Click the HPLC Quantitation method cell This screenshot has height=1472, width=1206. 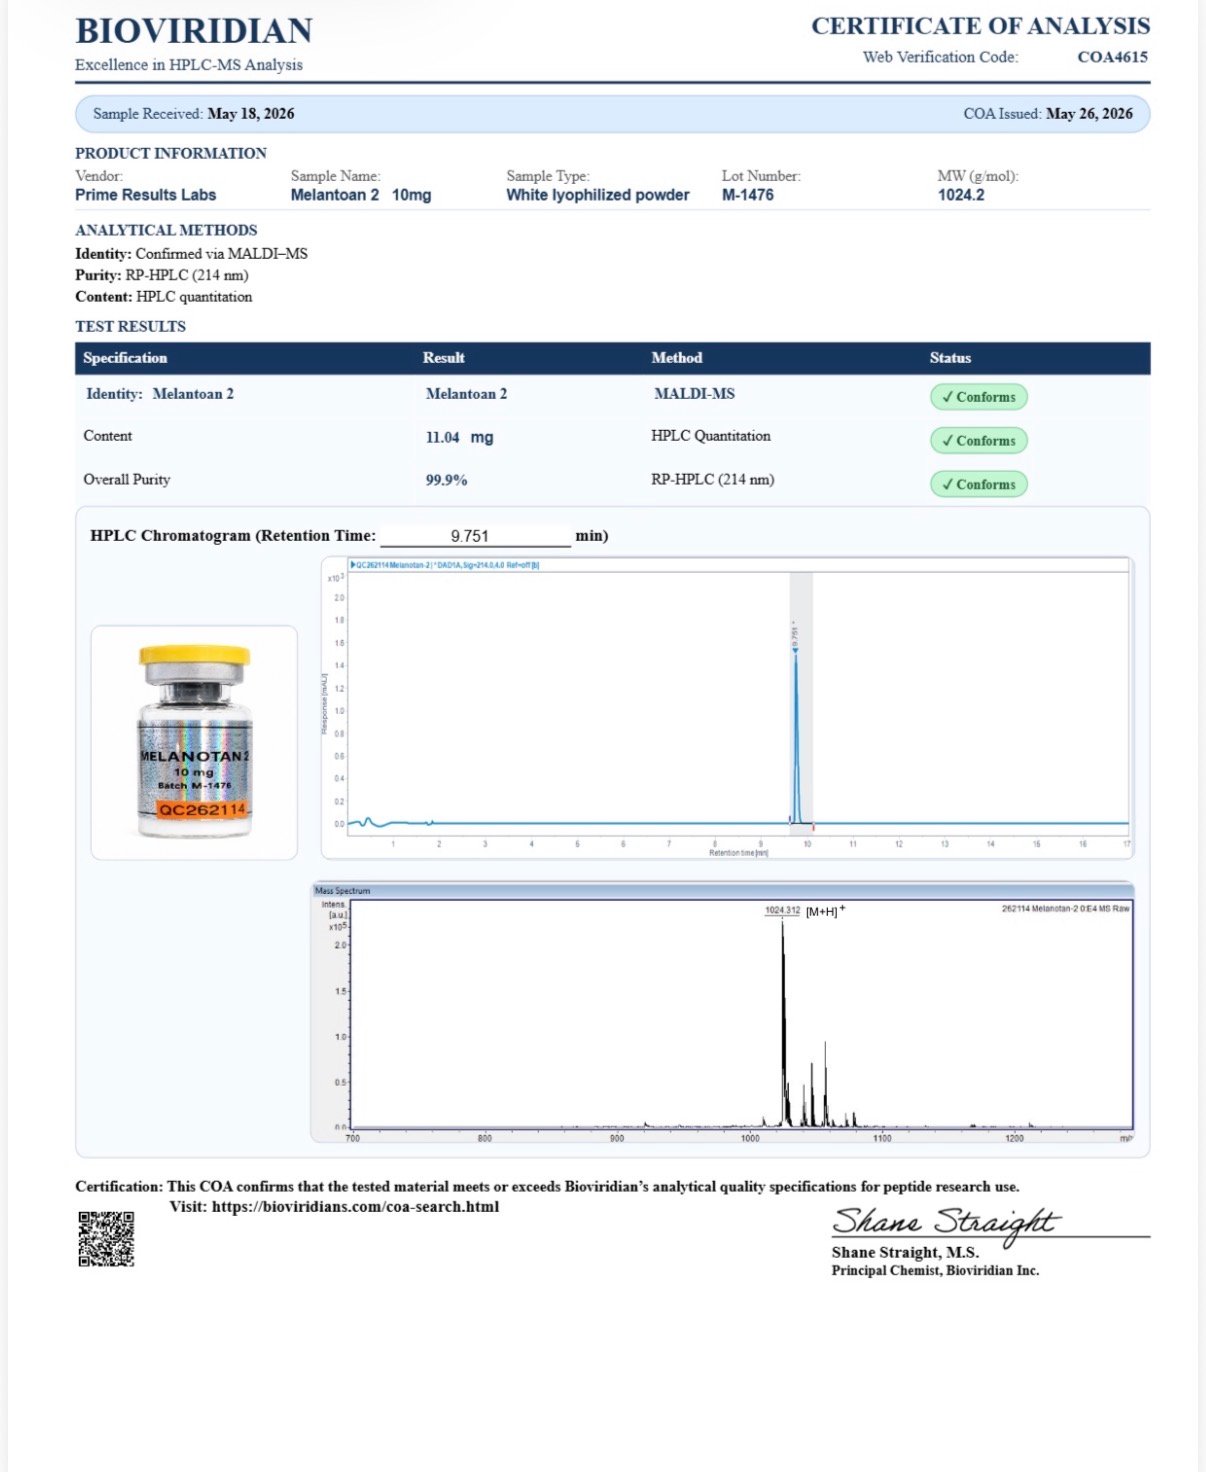coord(711,436)
